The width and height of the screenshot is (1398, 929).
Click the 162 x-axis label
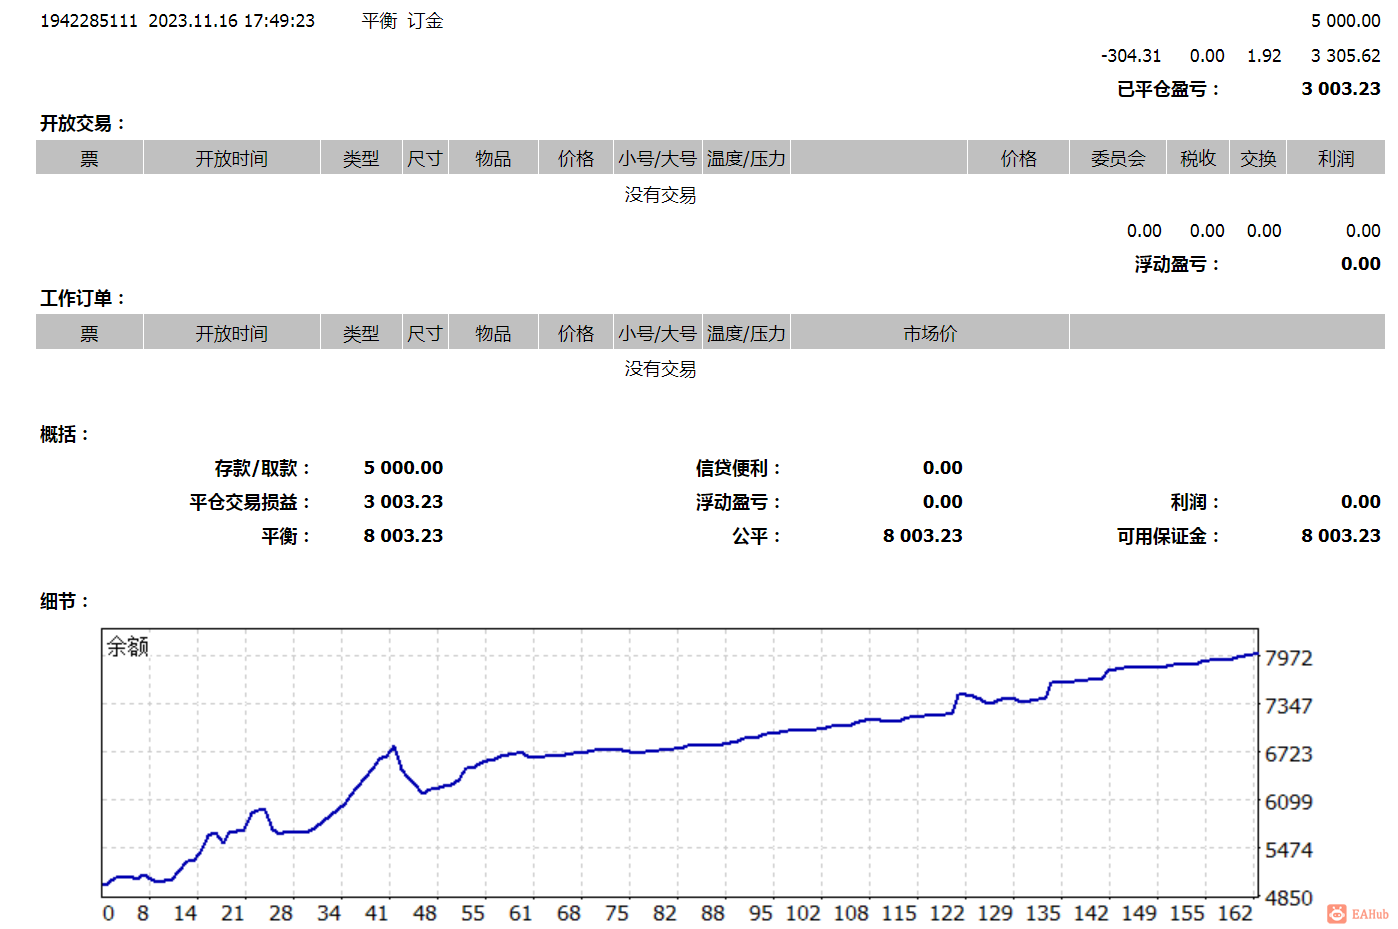[1235, 913]
